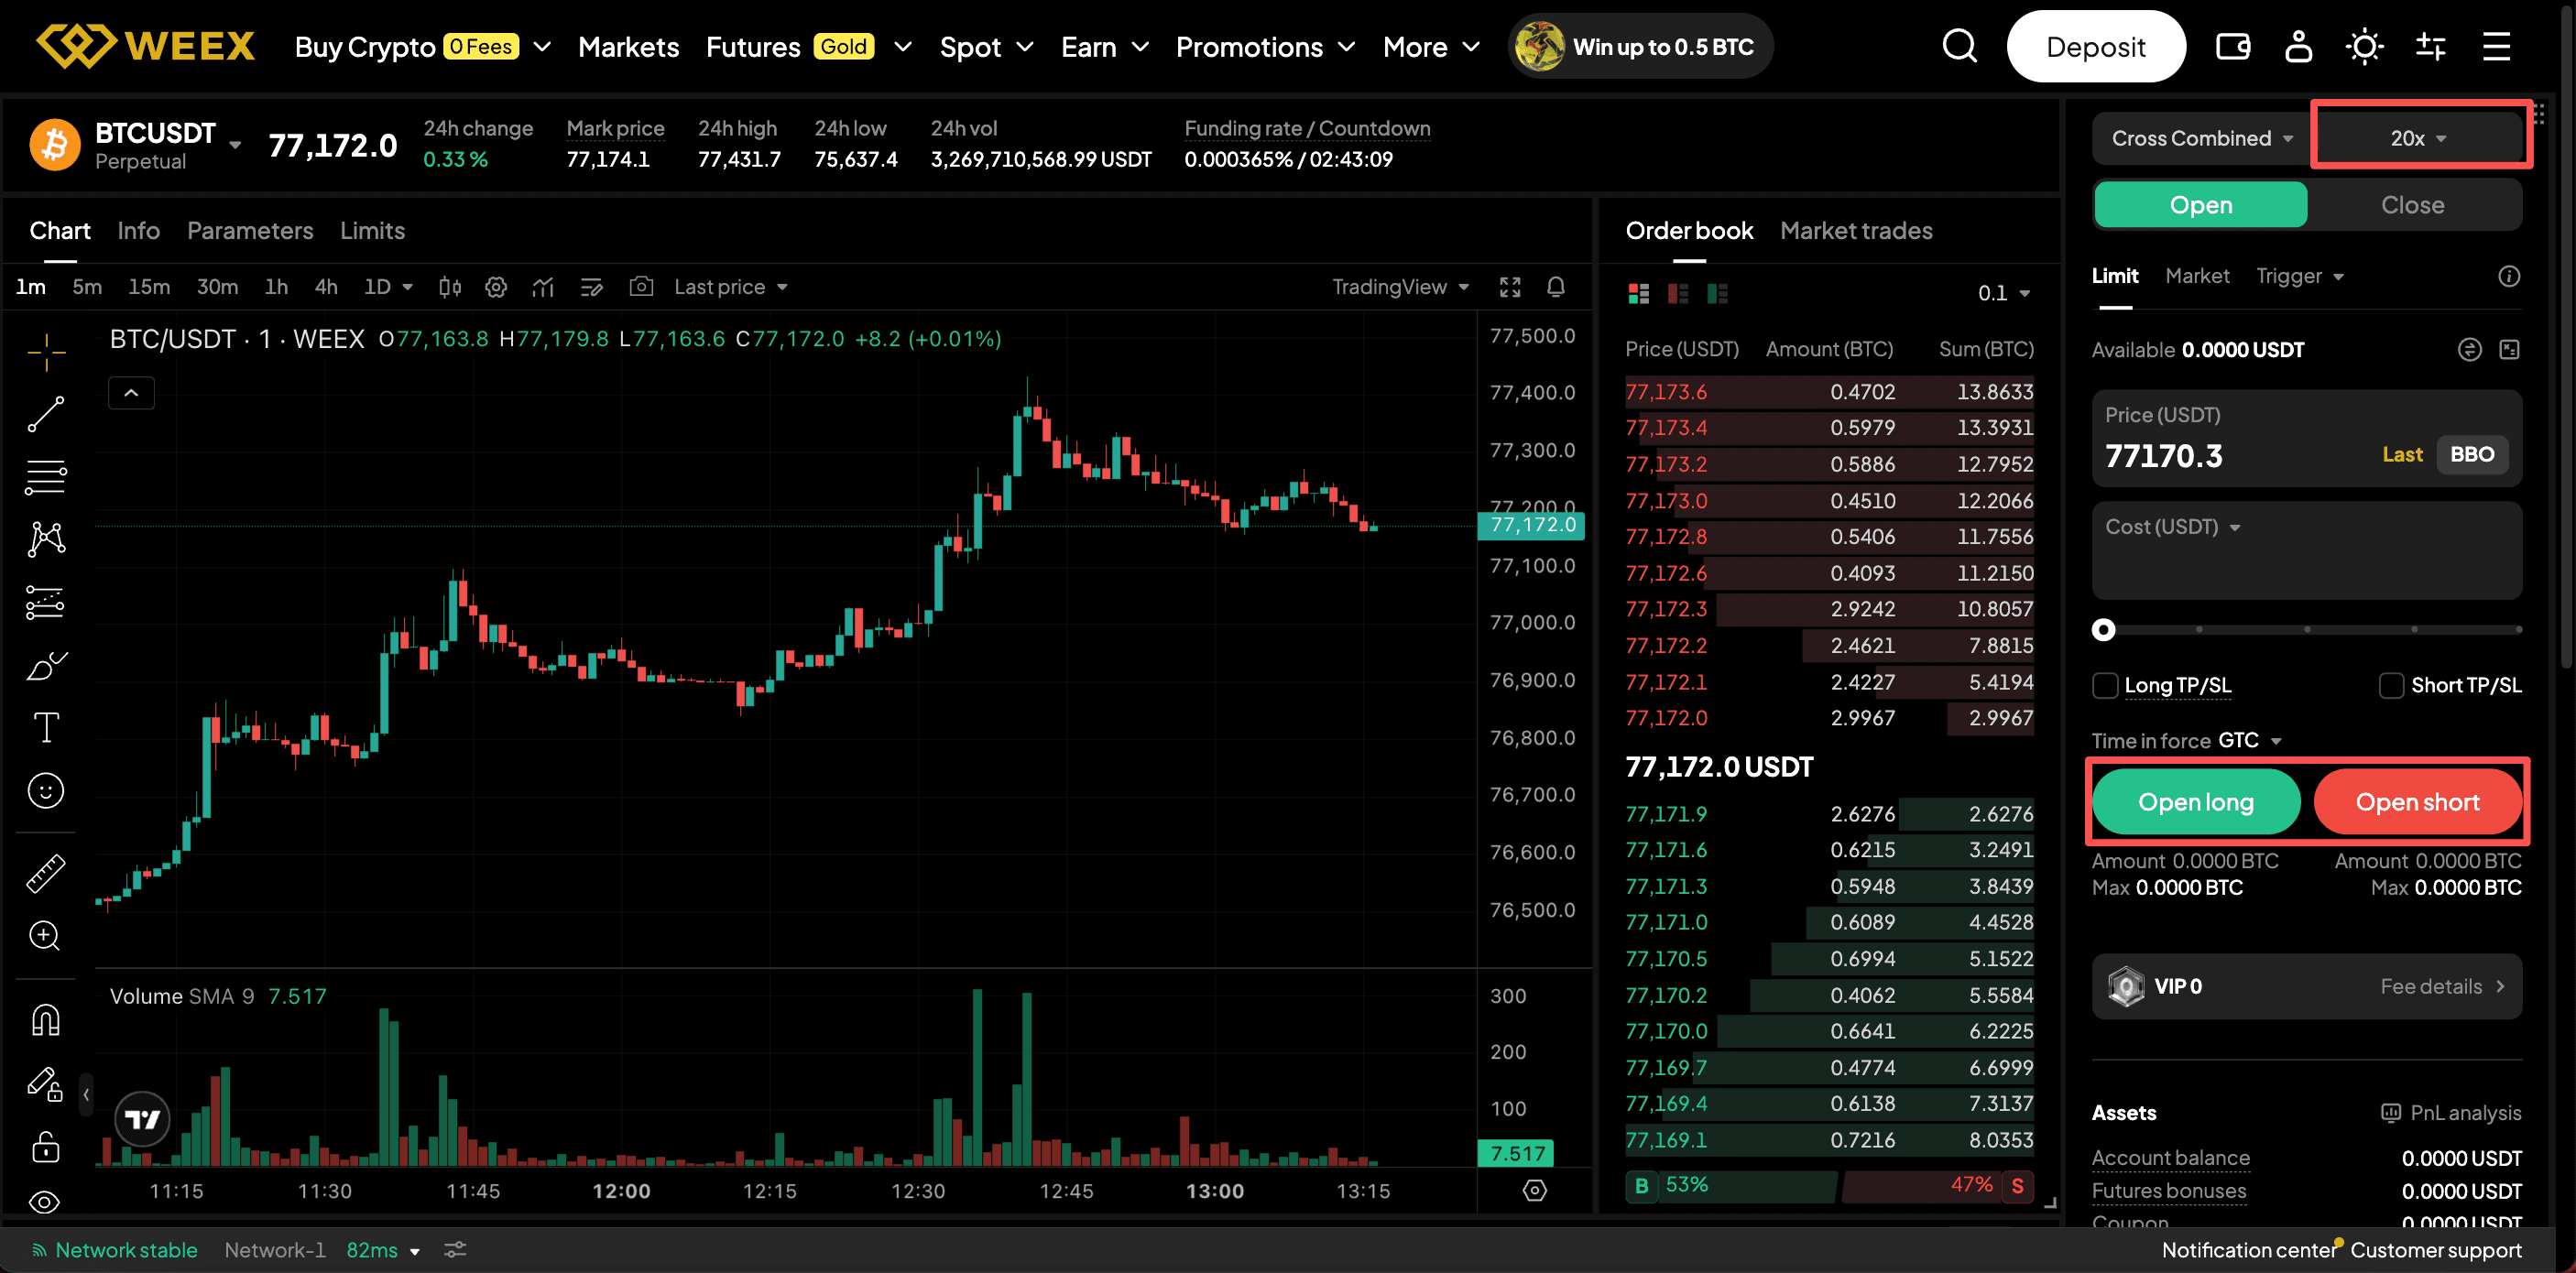This screenshot has height=1273, width=2576.
Task: Open the Last price dropdown
Action: (731, 287)
